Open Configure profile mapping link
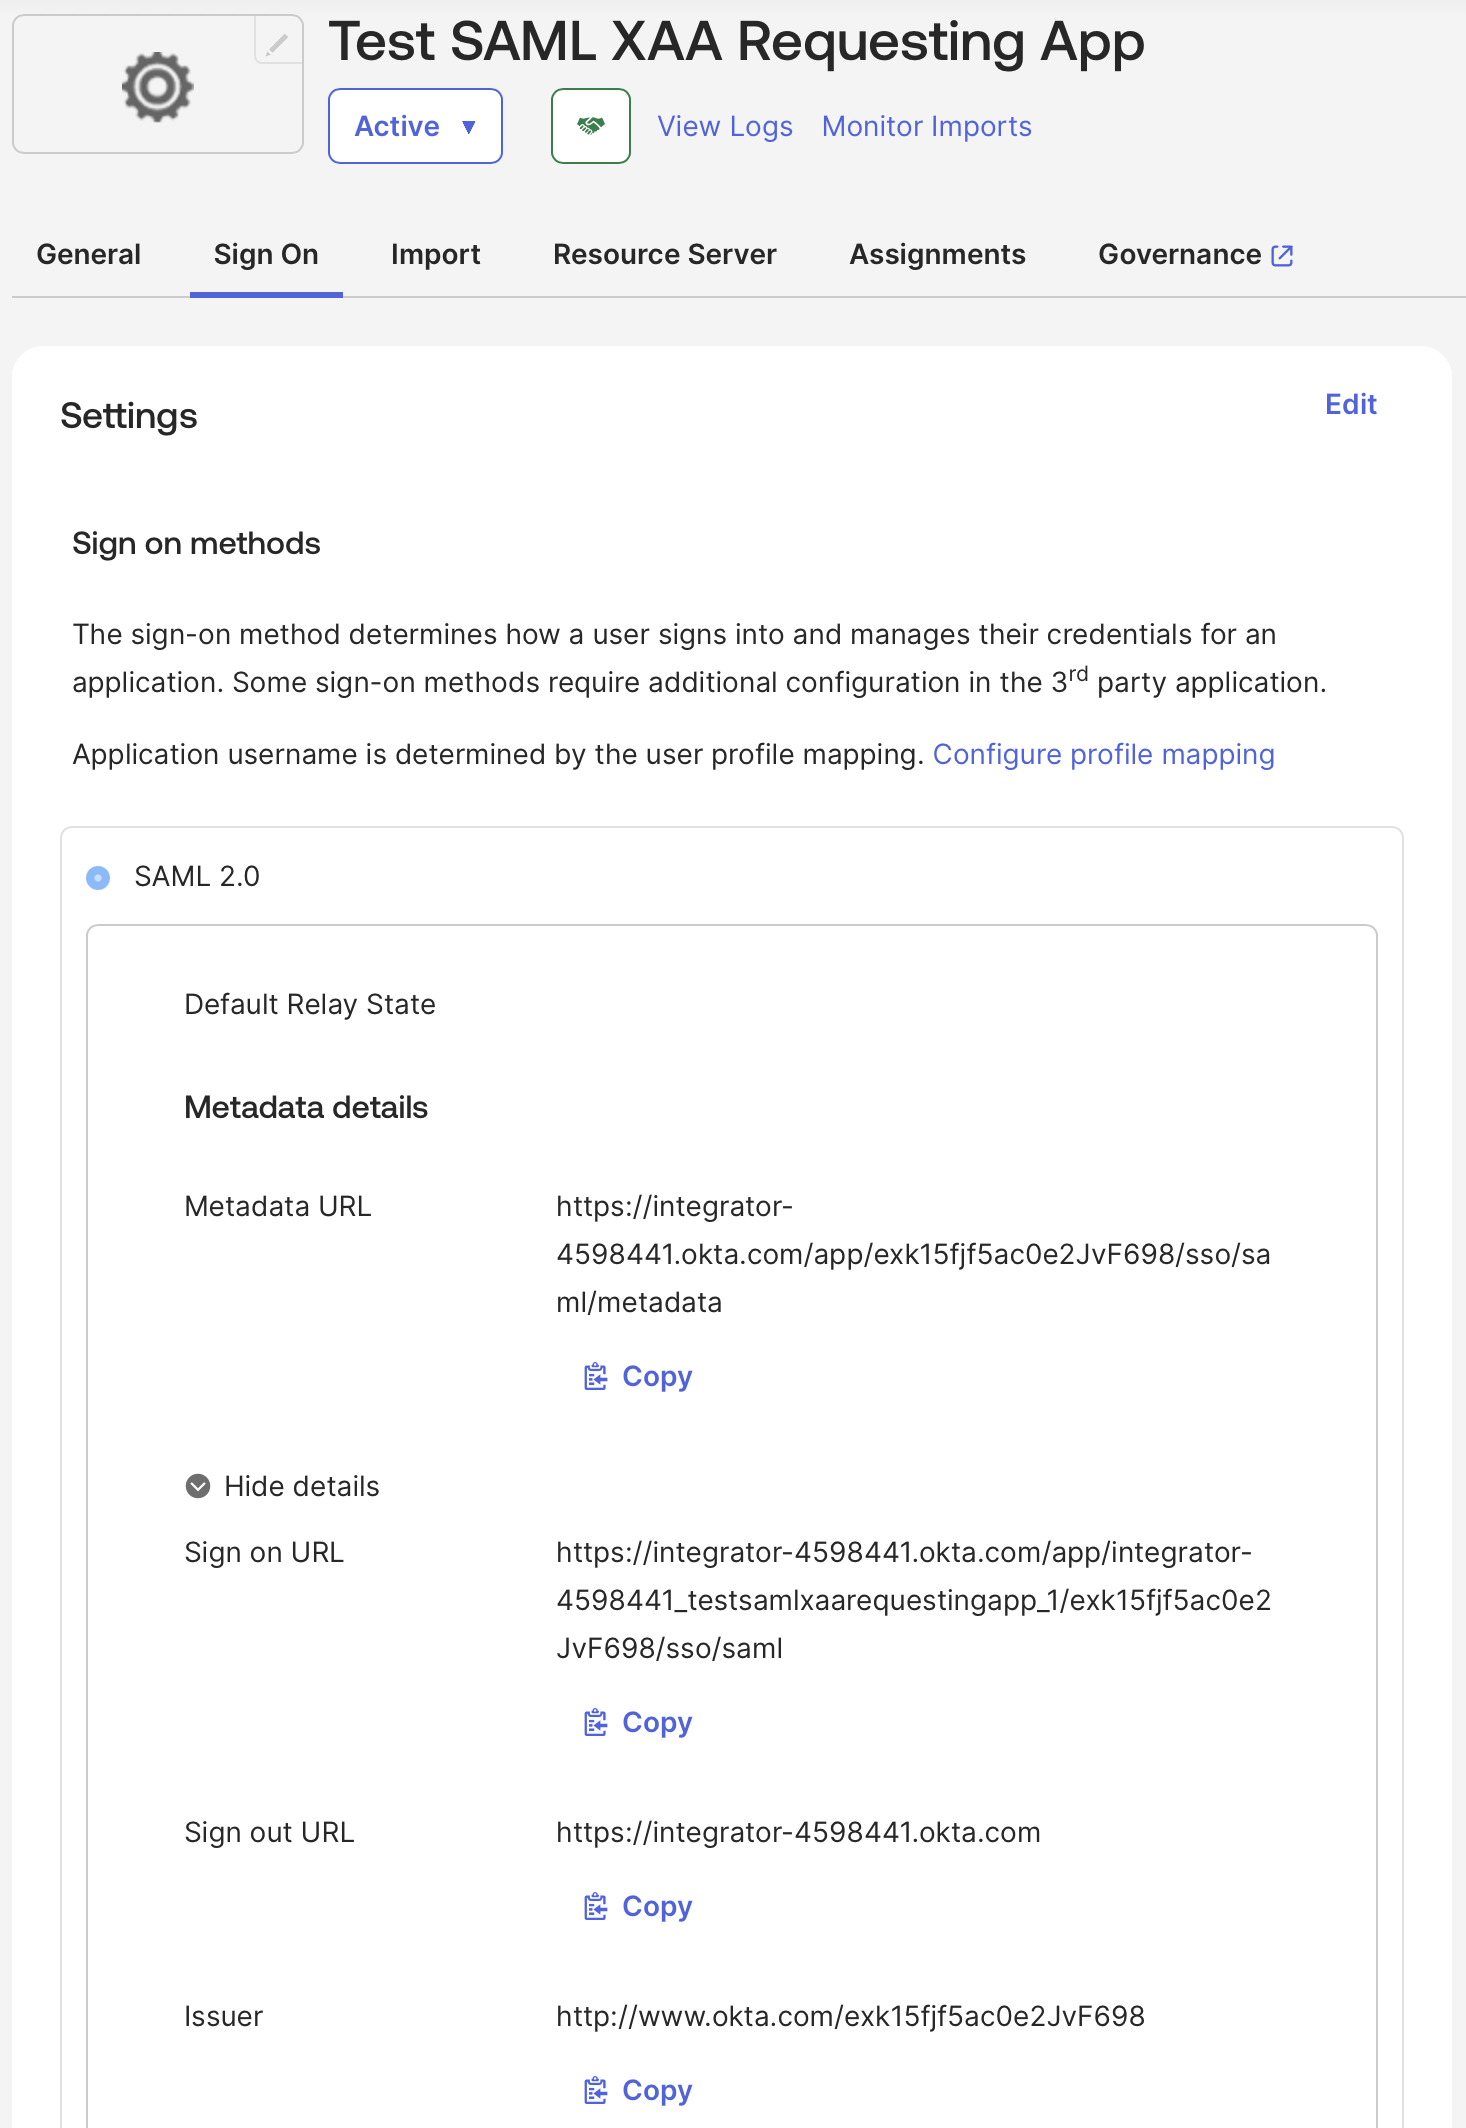The image size is (1466, 2128). (1104, 754)
